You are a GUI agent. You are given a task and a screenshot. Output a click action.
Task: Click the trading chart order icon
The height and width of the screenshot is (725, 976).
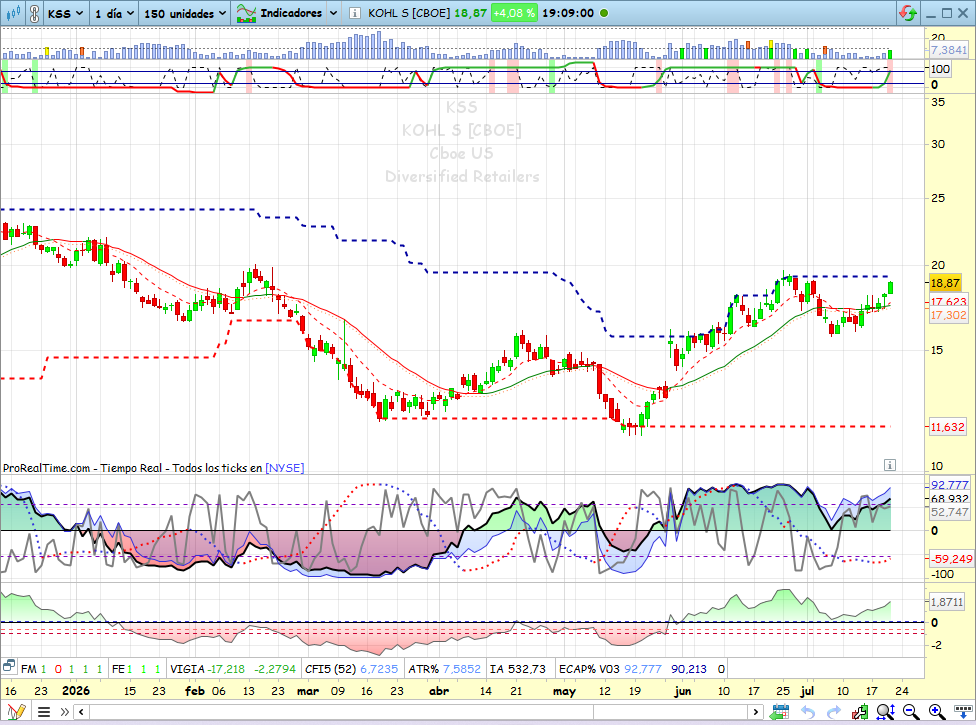(860, 711)
